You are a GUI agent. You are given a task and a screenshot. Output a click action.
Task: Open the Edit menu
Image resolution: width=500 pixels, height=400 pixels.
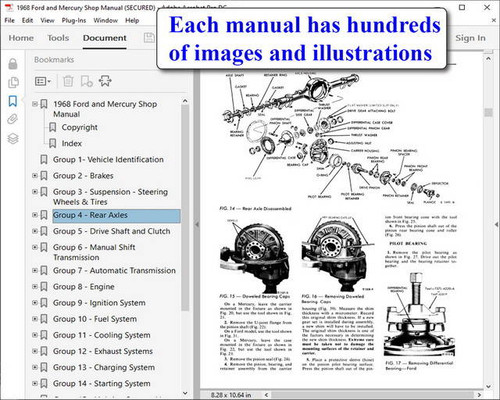coord(27,20)
